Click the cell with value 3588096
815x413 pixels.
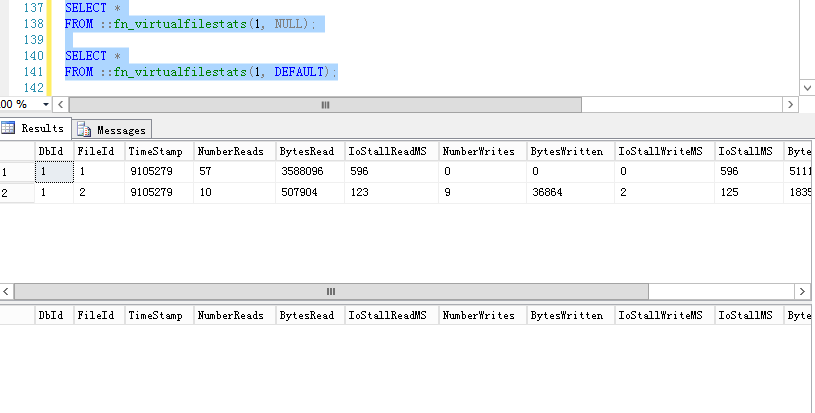coord(307,172)
